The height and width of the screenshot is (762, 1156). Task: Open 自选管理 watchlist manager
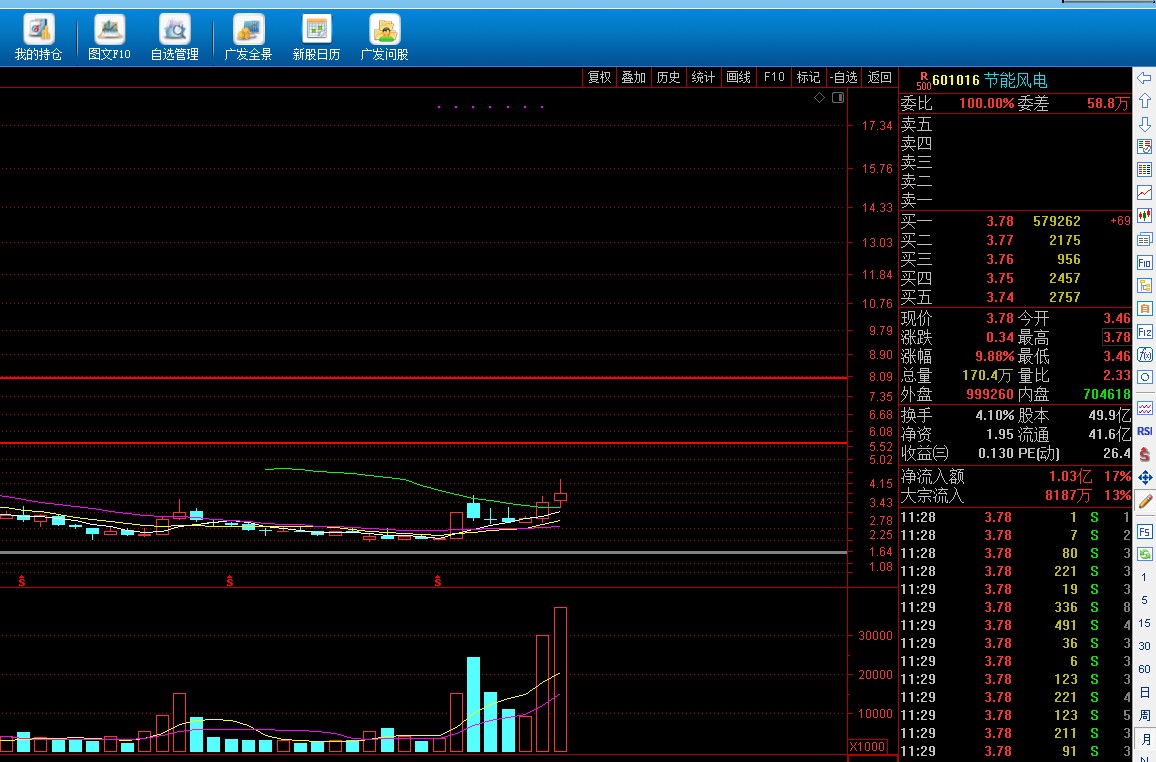coord(175,37)
